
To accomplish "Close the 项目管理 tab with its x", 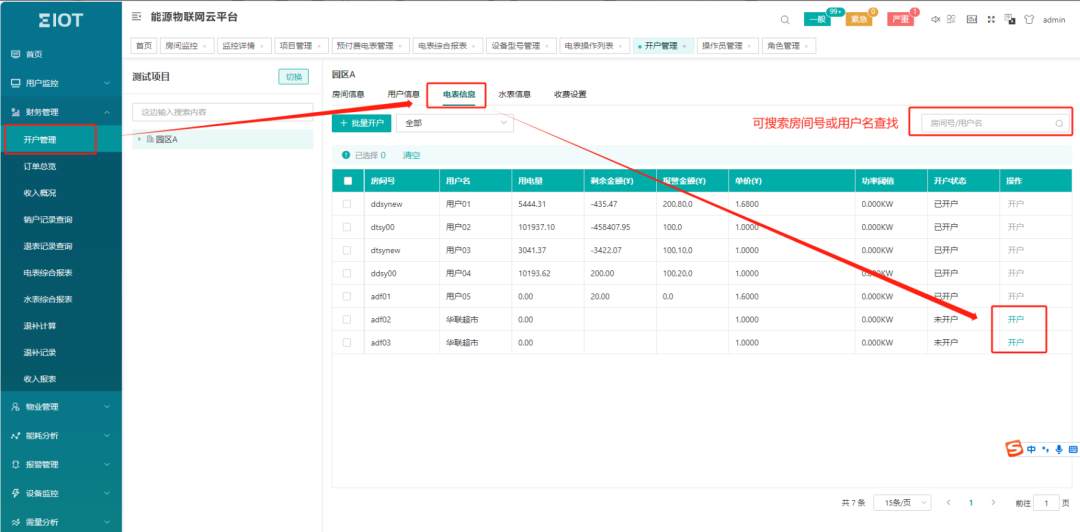I will (319, 46).
